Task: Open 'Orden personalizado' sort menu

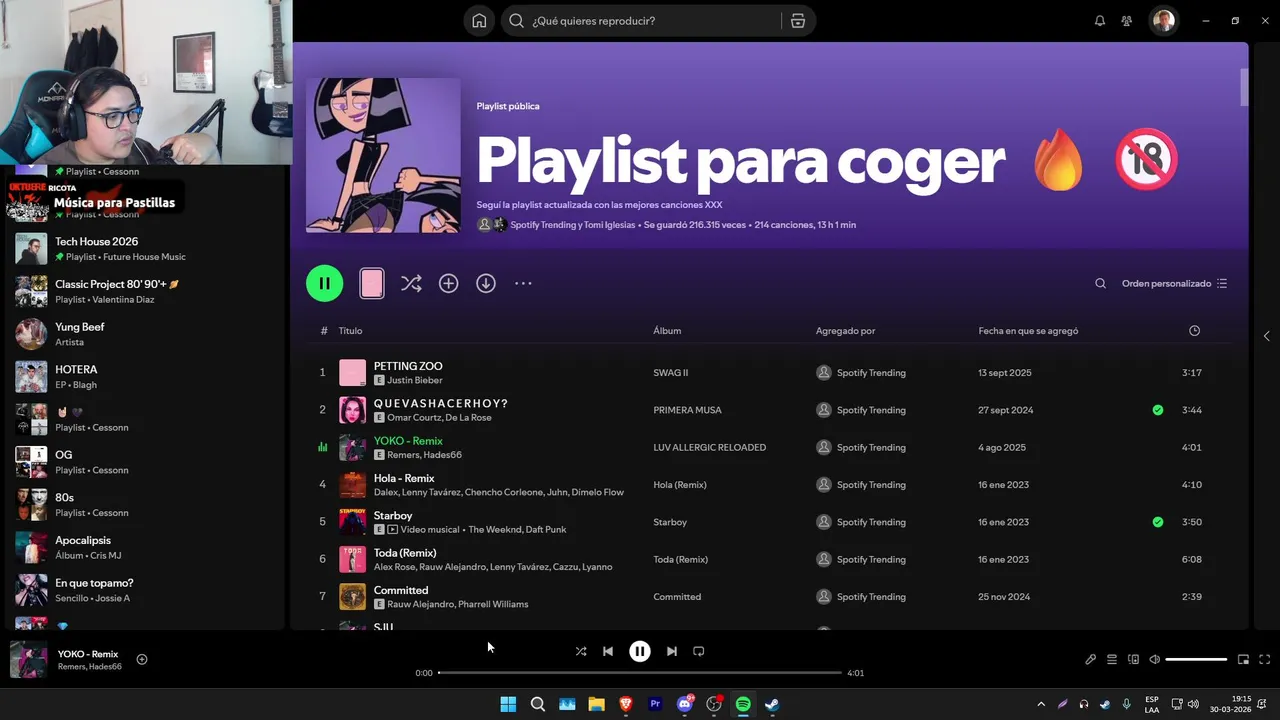Action: point(1174,283)
